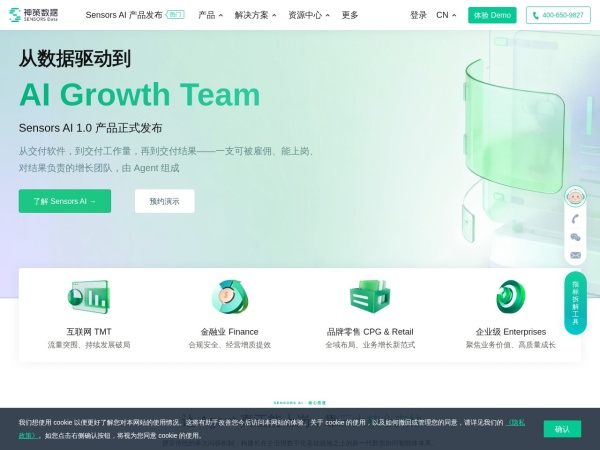Click the 400-650-9827 phone button
Image resolution: width=600 pixels, height=450 pixels.
click(558, 15)
